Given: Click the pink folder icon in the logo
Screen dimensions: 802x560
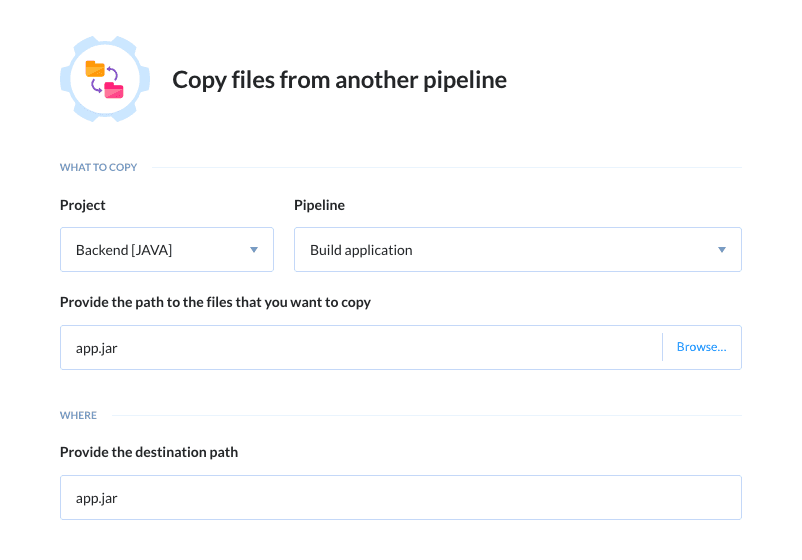Looking at the screenshot, I should coord(114,91).
